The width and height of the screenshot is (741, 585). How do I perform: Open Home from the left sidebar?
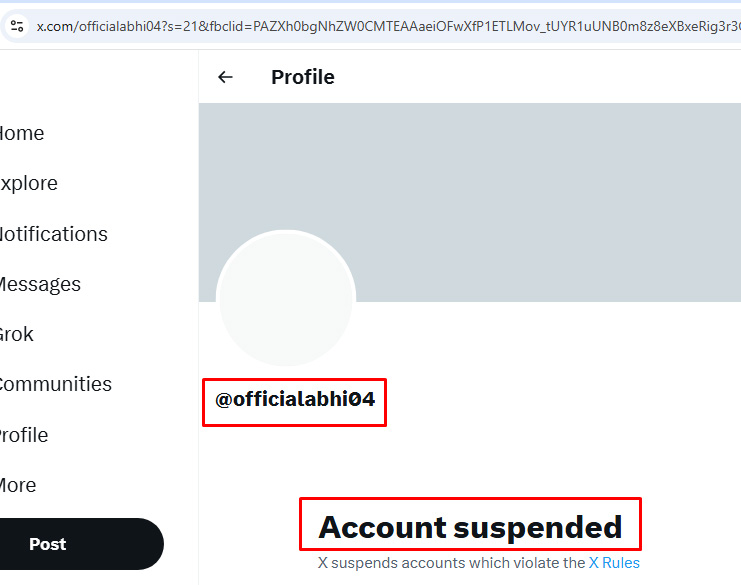tap(22, 133)
